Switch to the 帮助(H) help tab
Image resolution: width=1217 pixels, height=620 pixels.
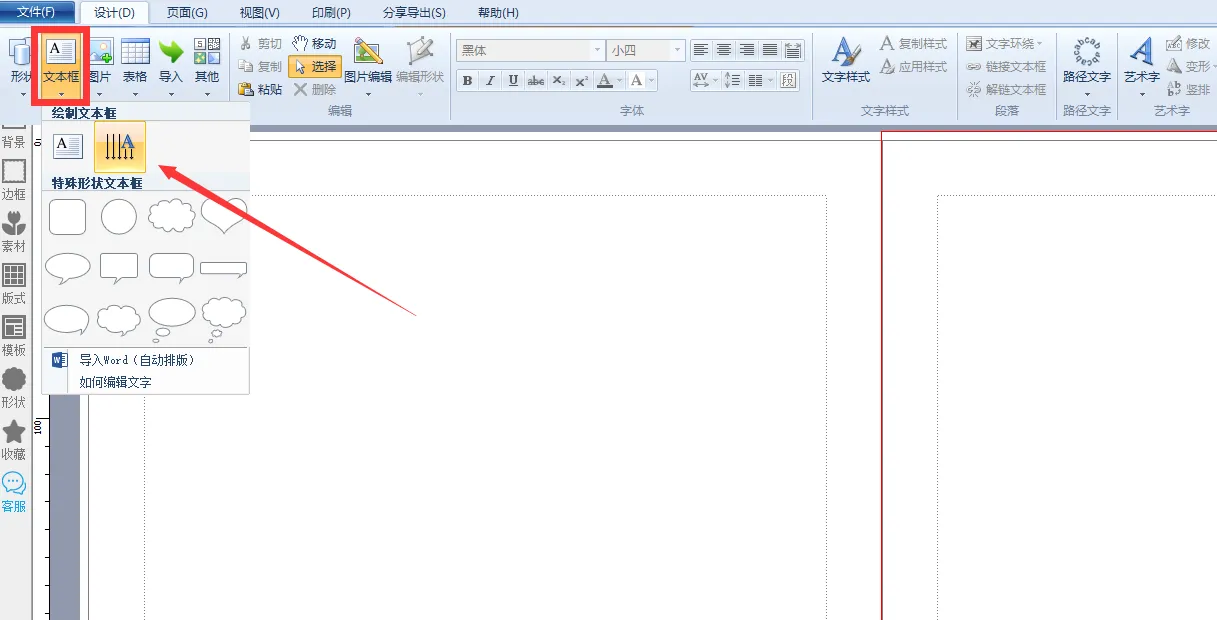(498, 12)
